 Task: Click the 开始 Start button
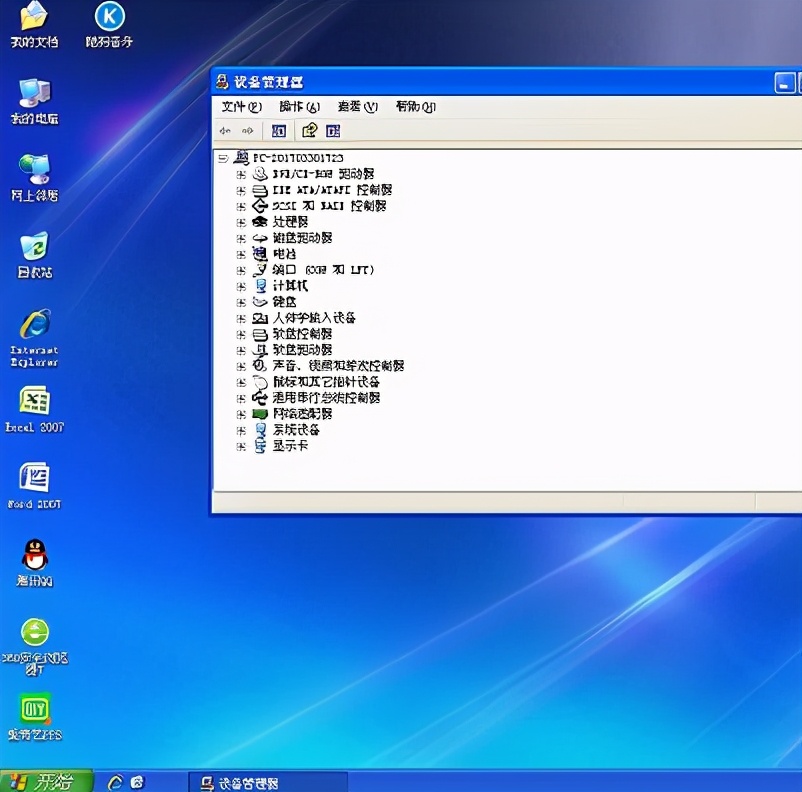coord(46,781)
